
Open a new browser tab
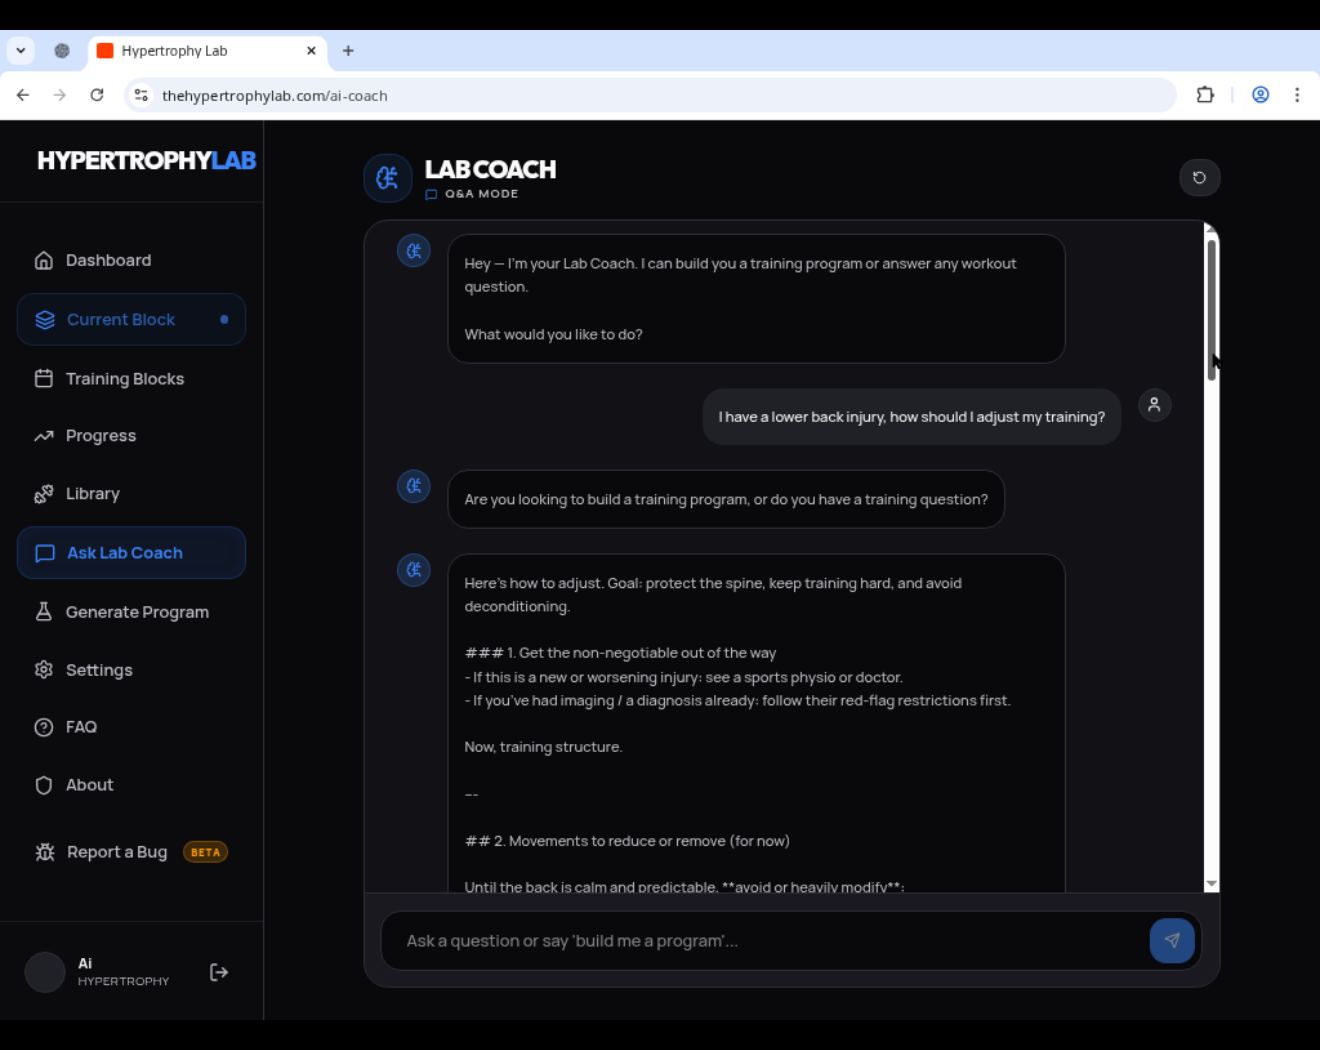[x=347, y=50]
